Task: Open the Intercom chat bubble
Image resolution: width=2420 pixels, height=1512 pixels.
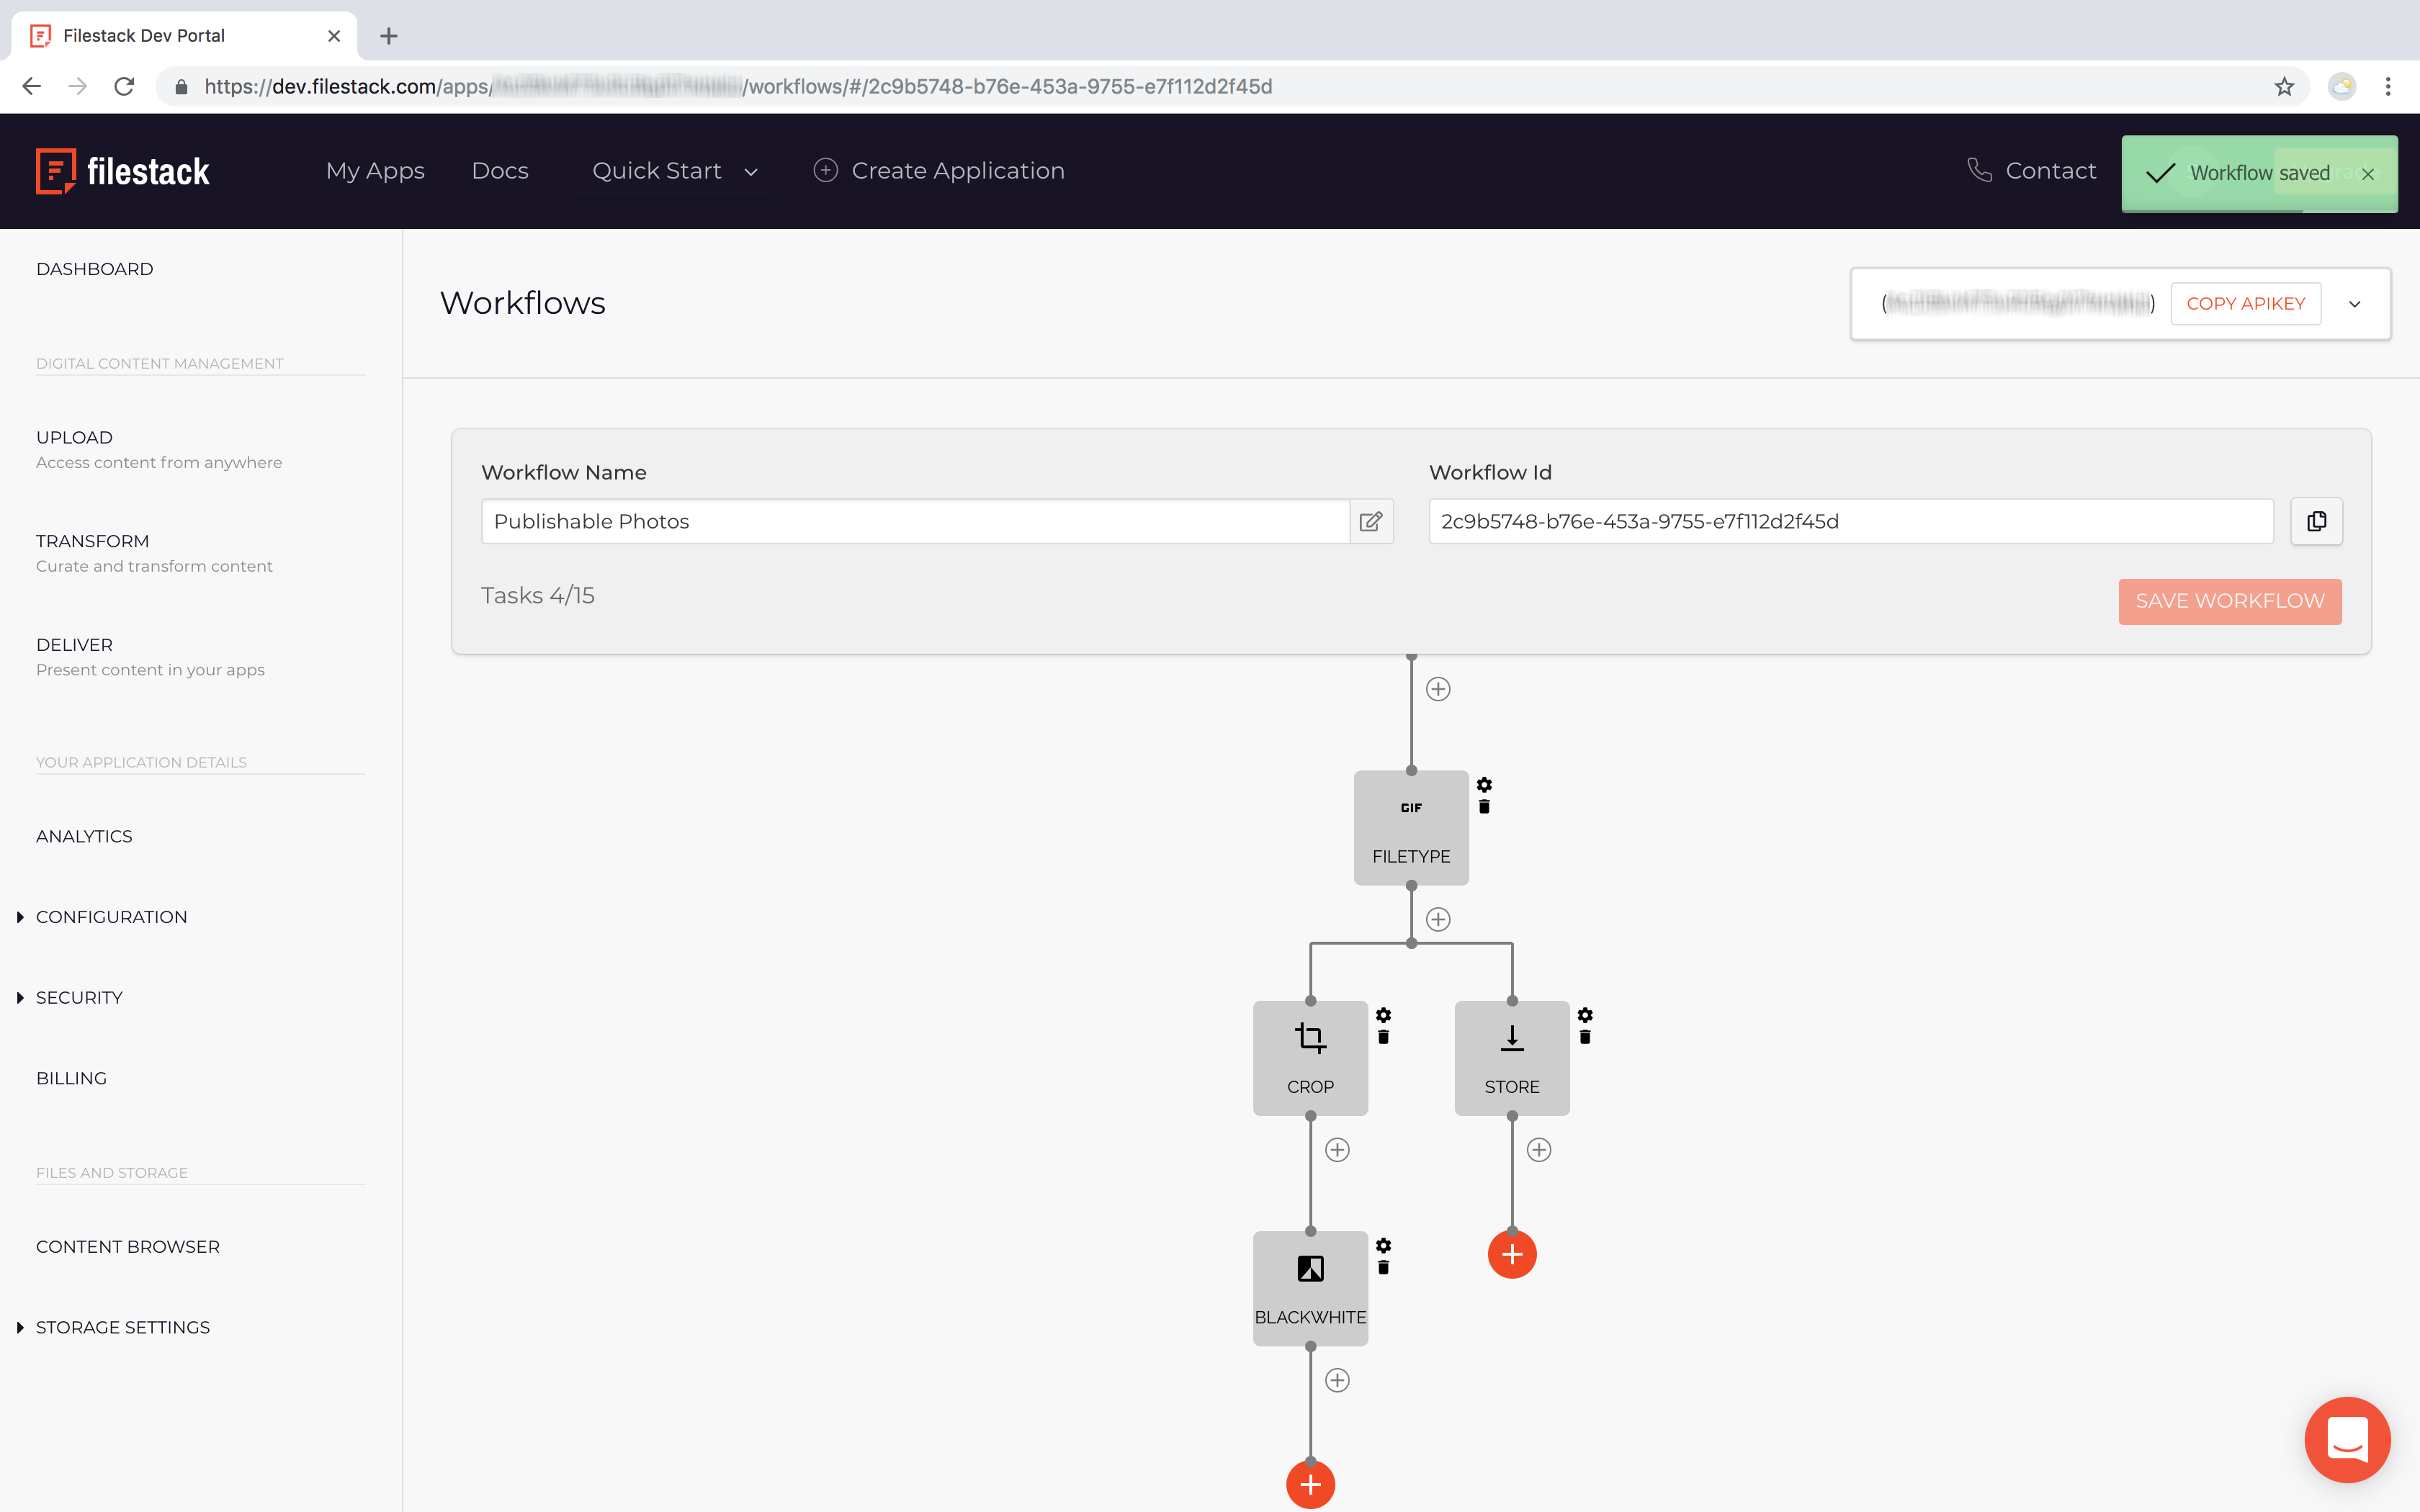Action: pos(2347,1440)
